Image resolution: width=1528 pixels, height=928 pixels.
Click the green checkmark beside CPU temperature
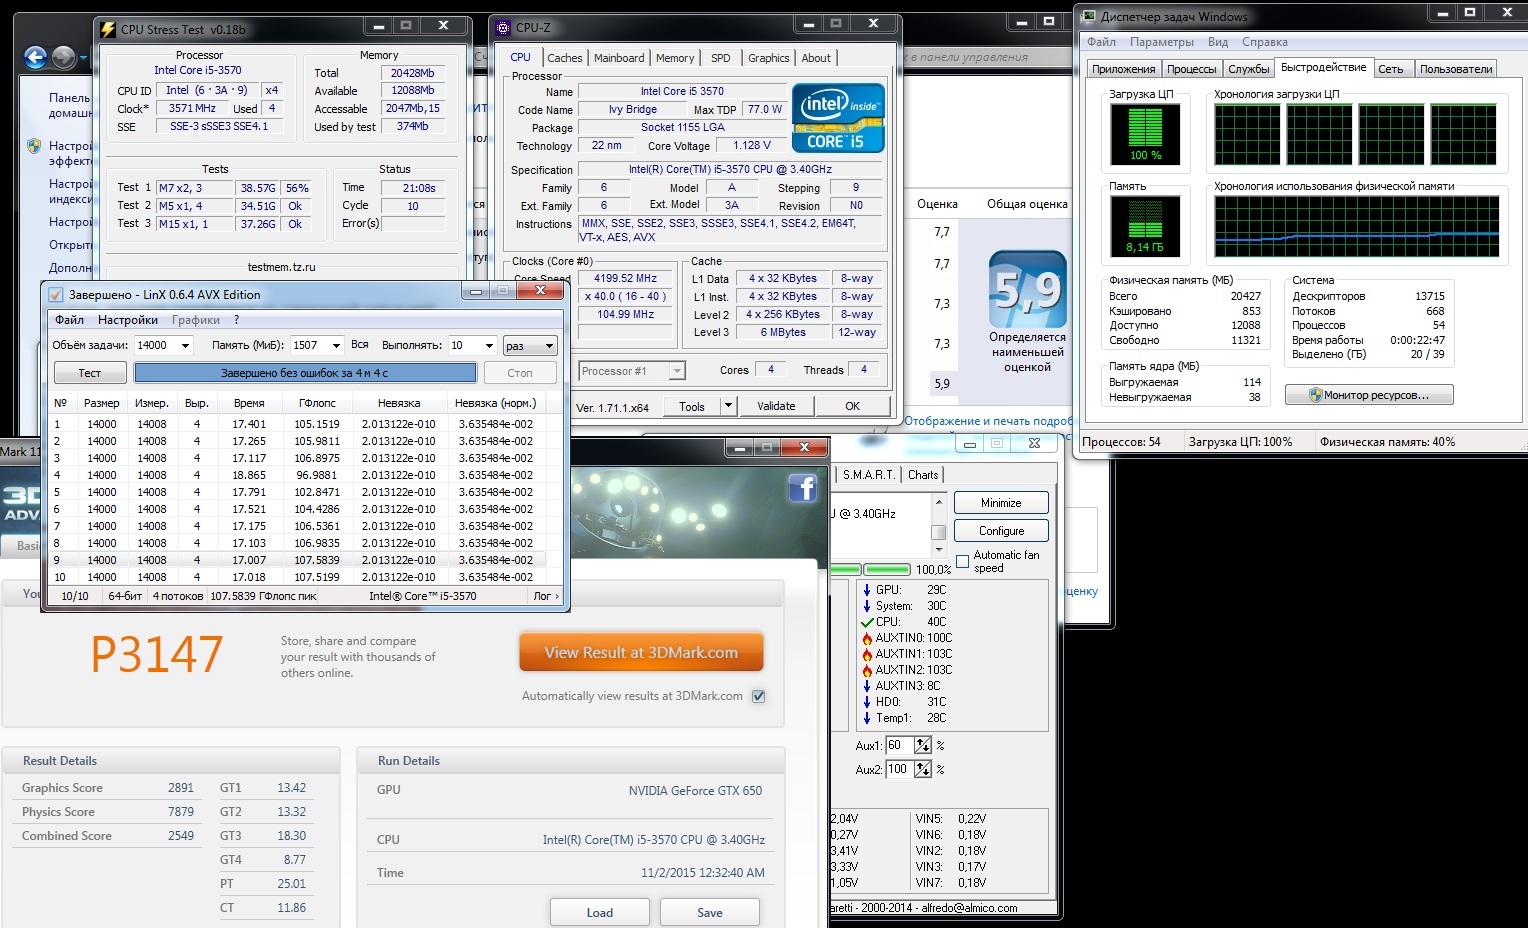tap(866, 622)
